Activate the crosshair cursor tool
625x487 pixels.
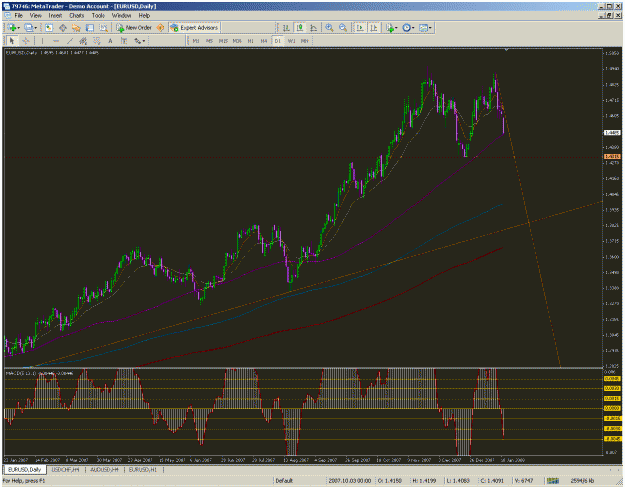pos(26,41)
